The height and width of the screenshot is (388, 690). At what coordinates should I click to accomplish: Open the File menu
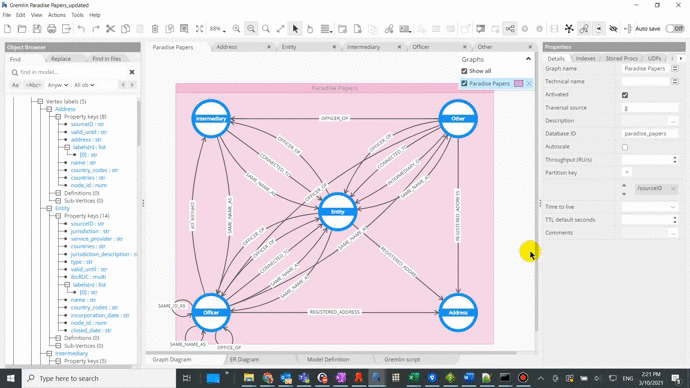point(7,15)
